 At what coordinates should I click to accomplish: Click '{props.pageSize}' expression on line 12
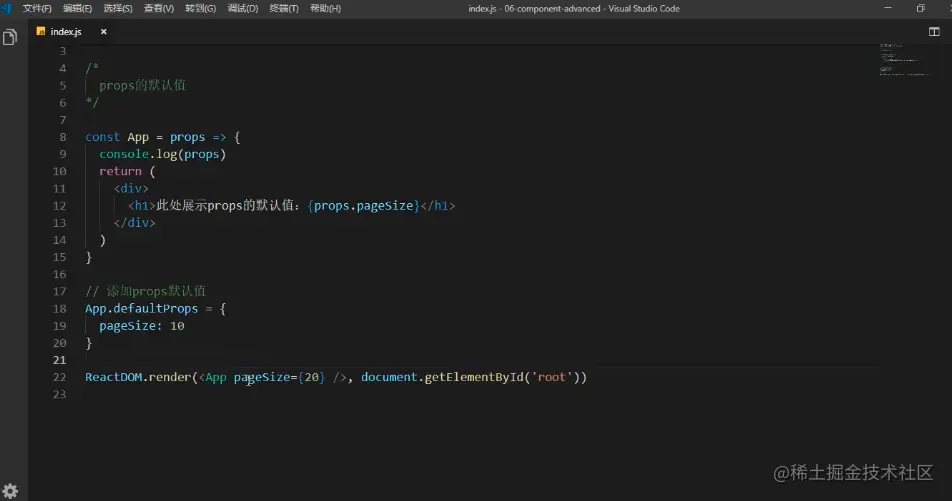(364, 206)
